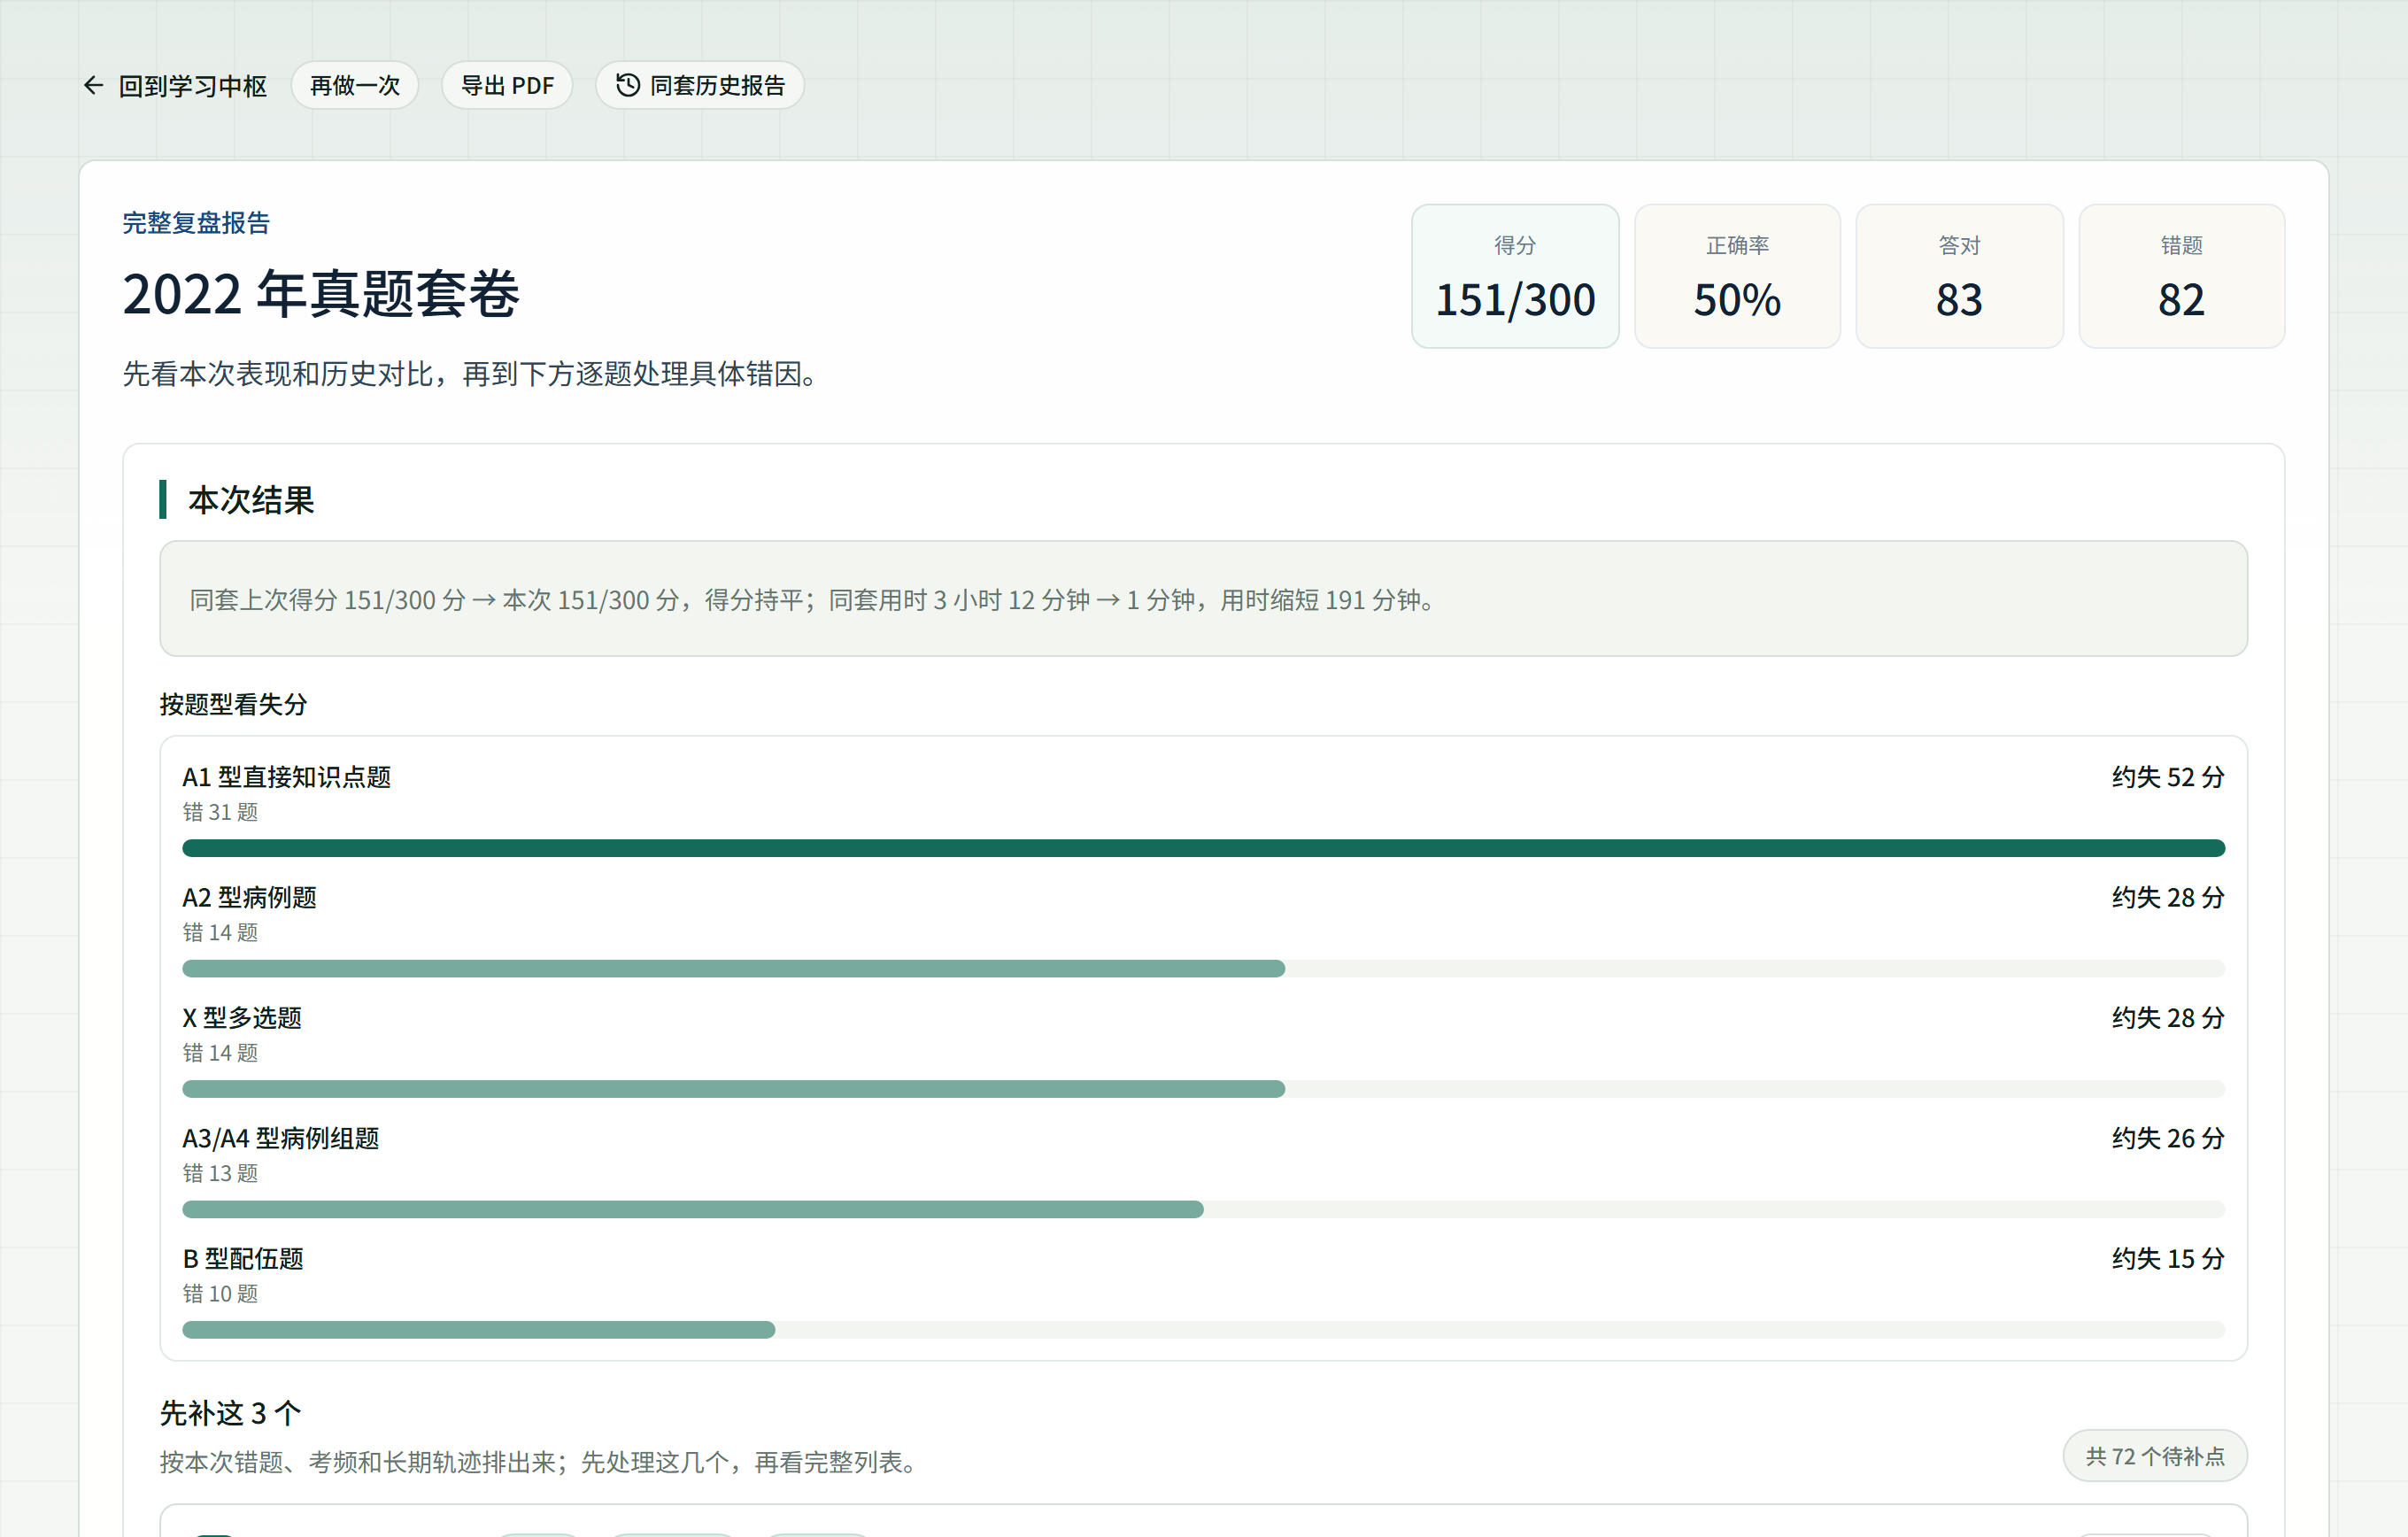
Task: Select the 得分 151/300 stat card
Action: 1515,277
